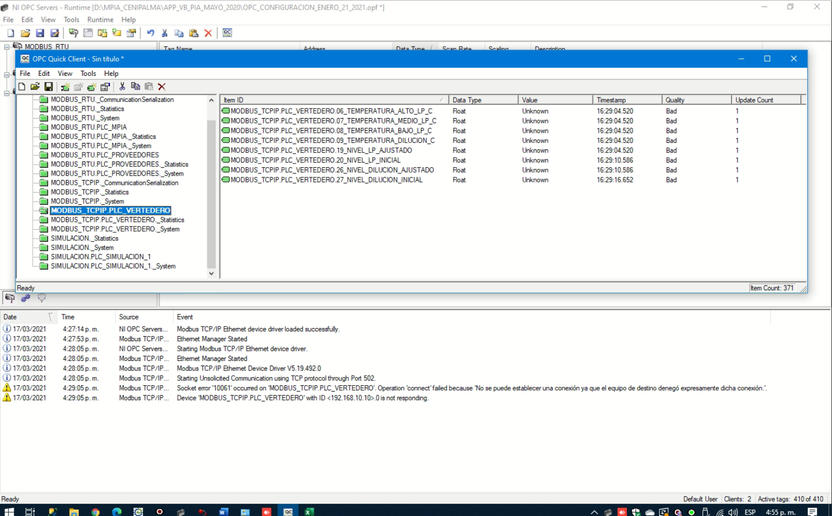Click Undo arrow in NI OPC Servers toolbar
832x516 pixels.
(x=151, y=33)
